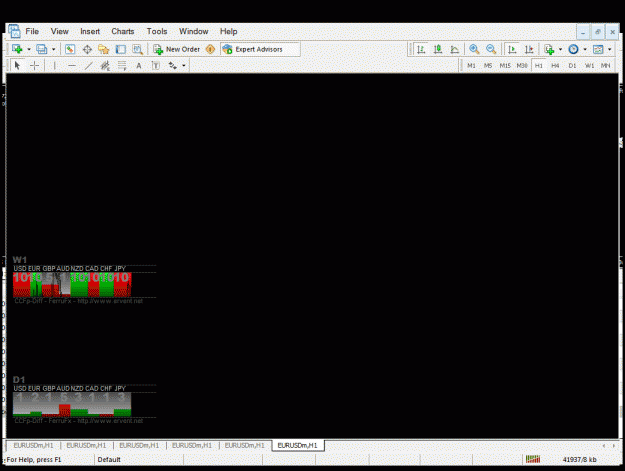
Task: Open the Insert menu
Action: (90, 31)
